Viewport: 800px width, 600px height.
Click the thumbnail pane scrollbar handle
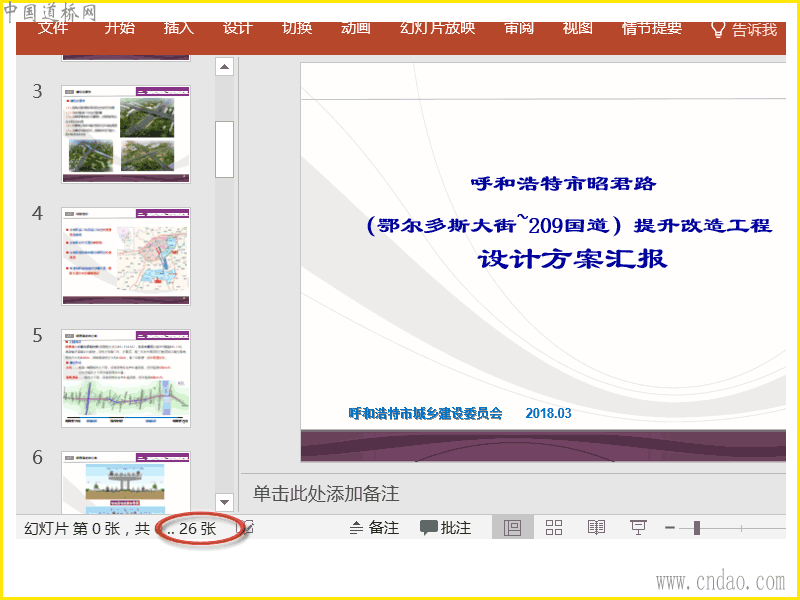224,149
